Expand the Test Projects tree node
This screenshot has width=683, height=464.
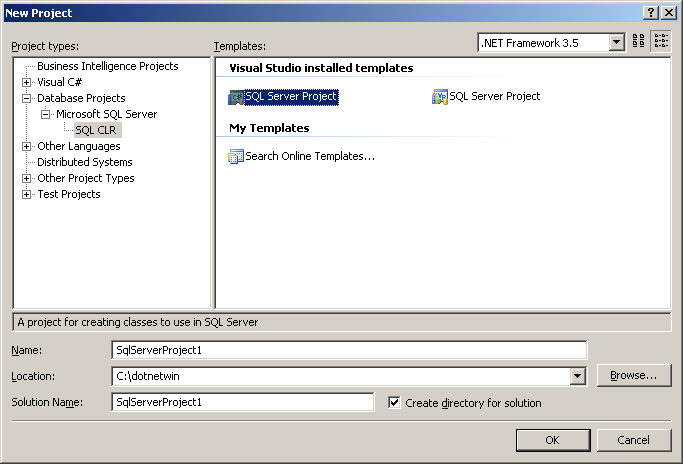tap(27, 195)
